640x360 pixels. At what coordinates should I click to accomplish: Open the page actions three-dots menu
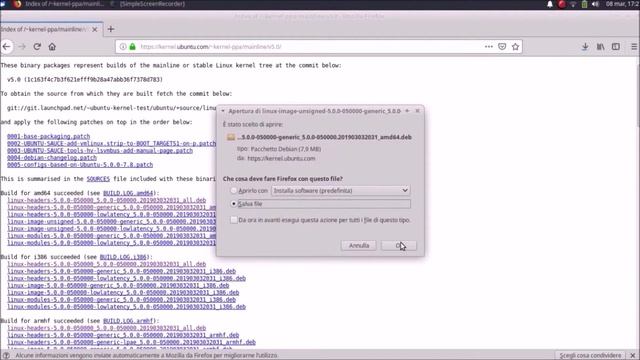(489, 47)
